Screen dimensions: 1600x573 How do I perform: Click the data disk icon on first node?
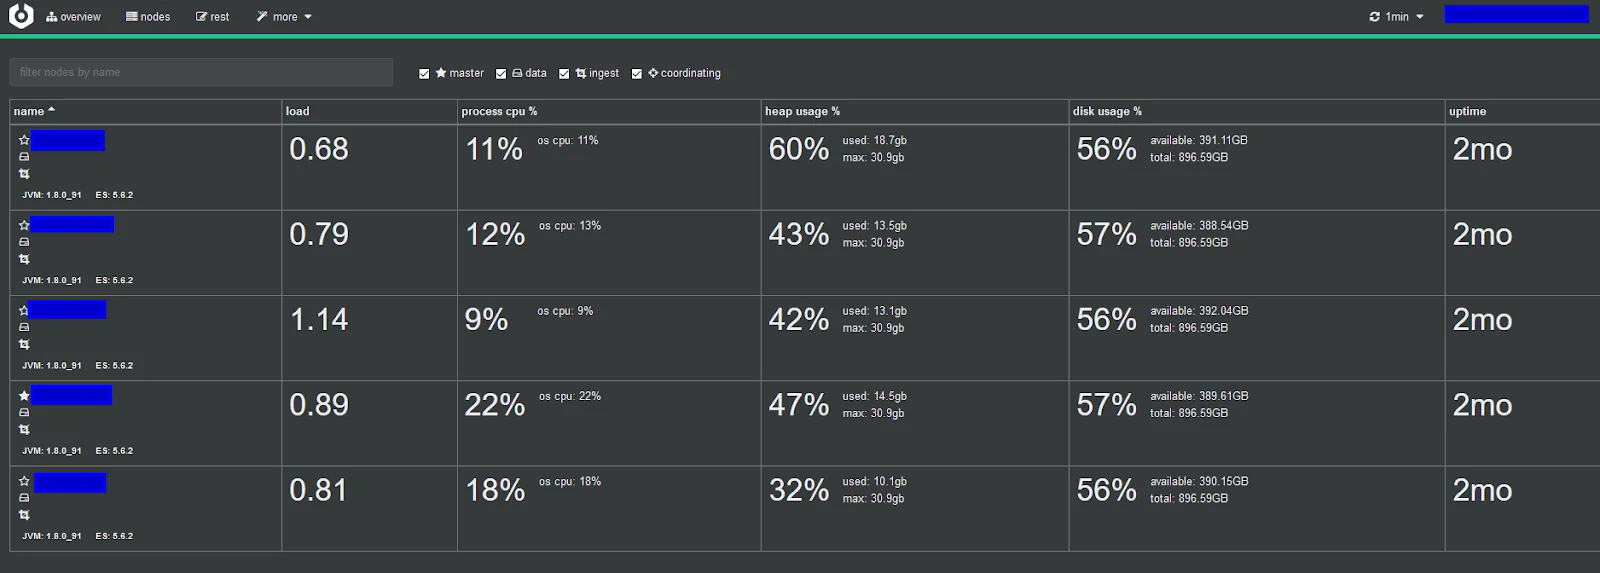(24, 157)
